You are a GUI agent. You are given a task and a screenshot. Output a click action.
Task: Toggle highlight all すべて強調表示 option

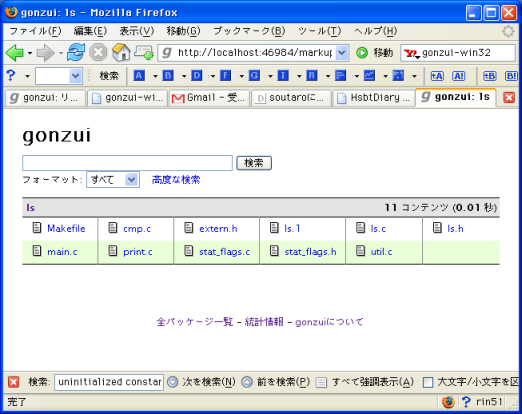[x=365, y=382]
